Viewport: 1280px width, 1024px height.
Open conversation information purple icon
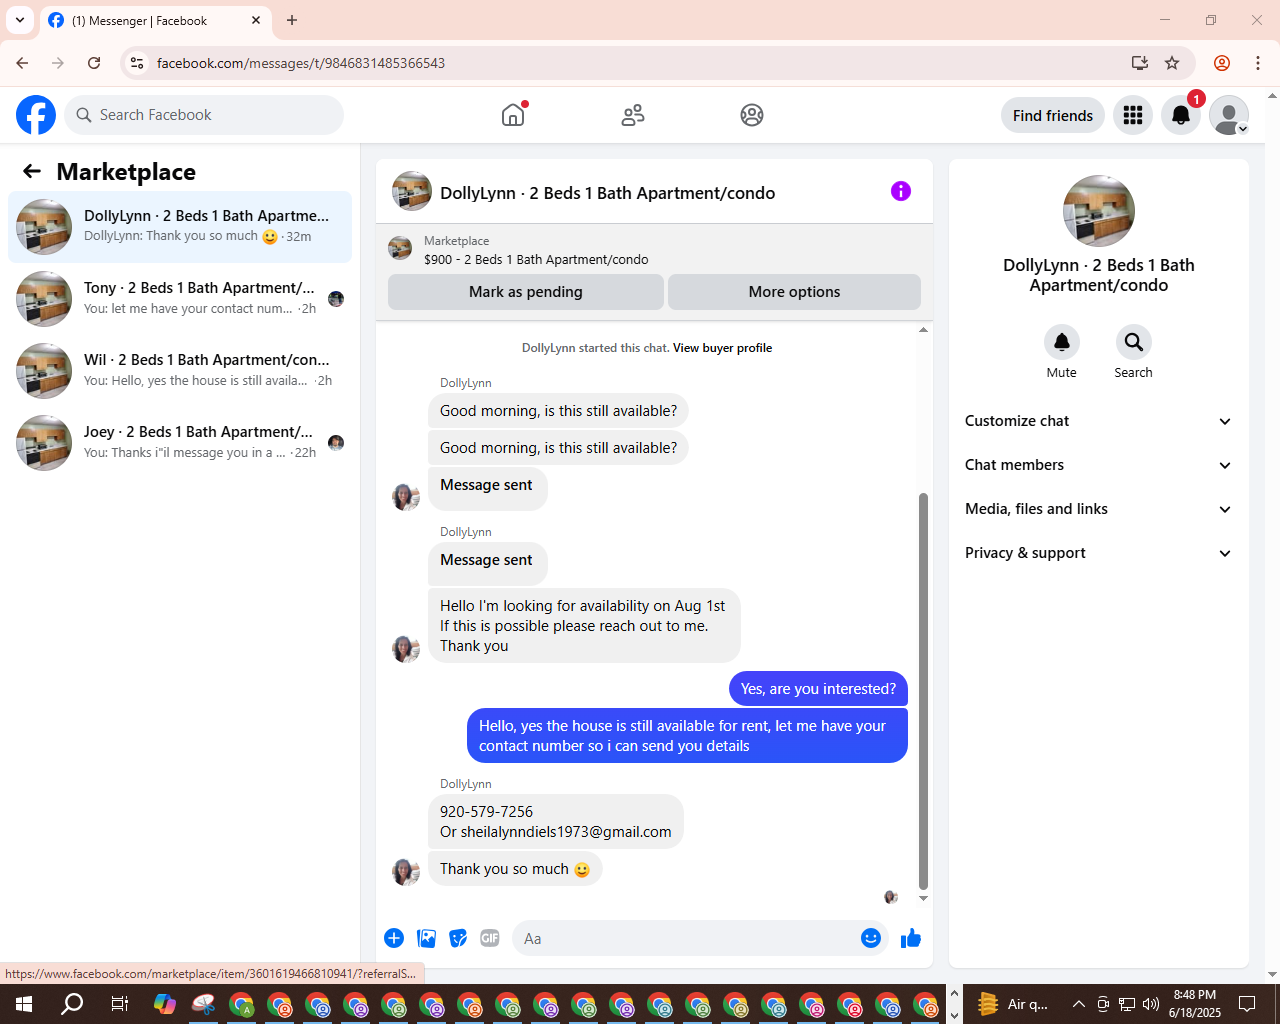pos(901,191)
